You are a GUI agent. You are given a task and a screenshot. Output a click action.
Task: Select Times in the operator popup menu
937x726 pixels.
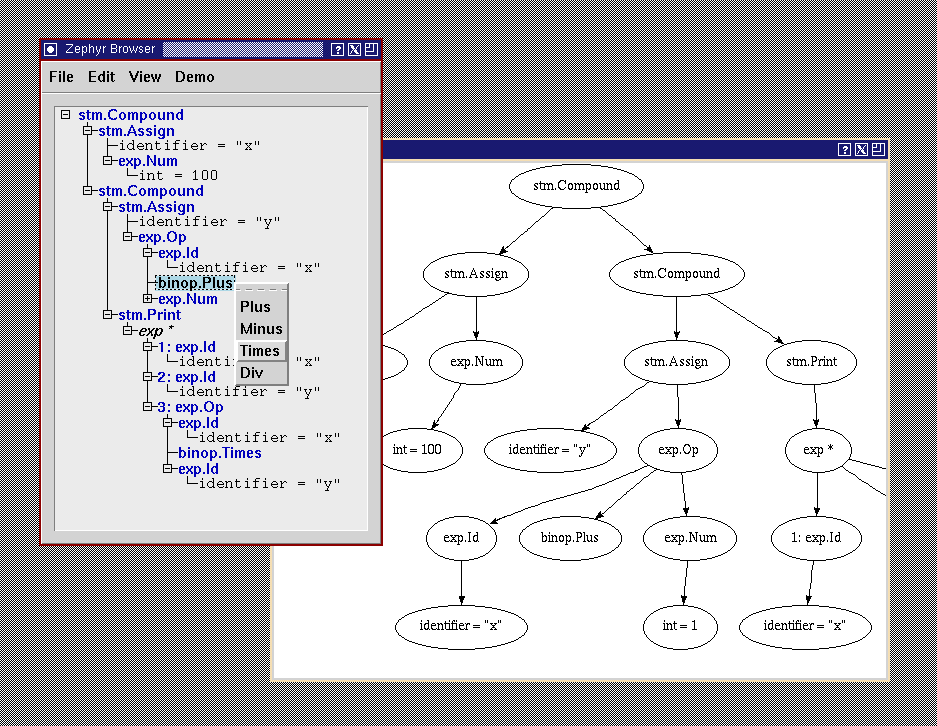click(x=260, y=351)
